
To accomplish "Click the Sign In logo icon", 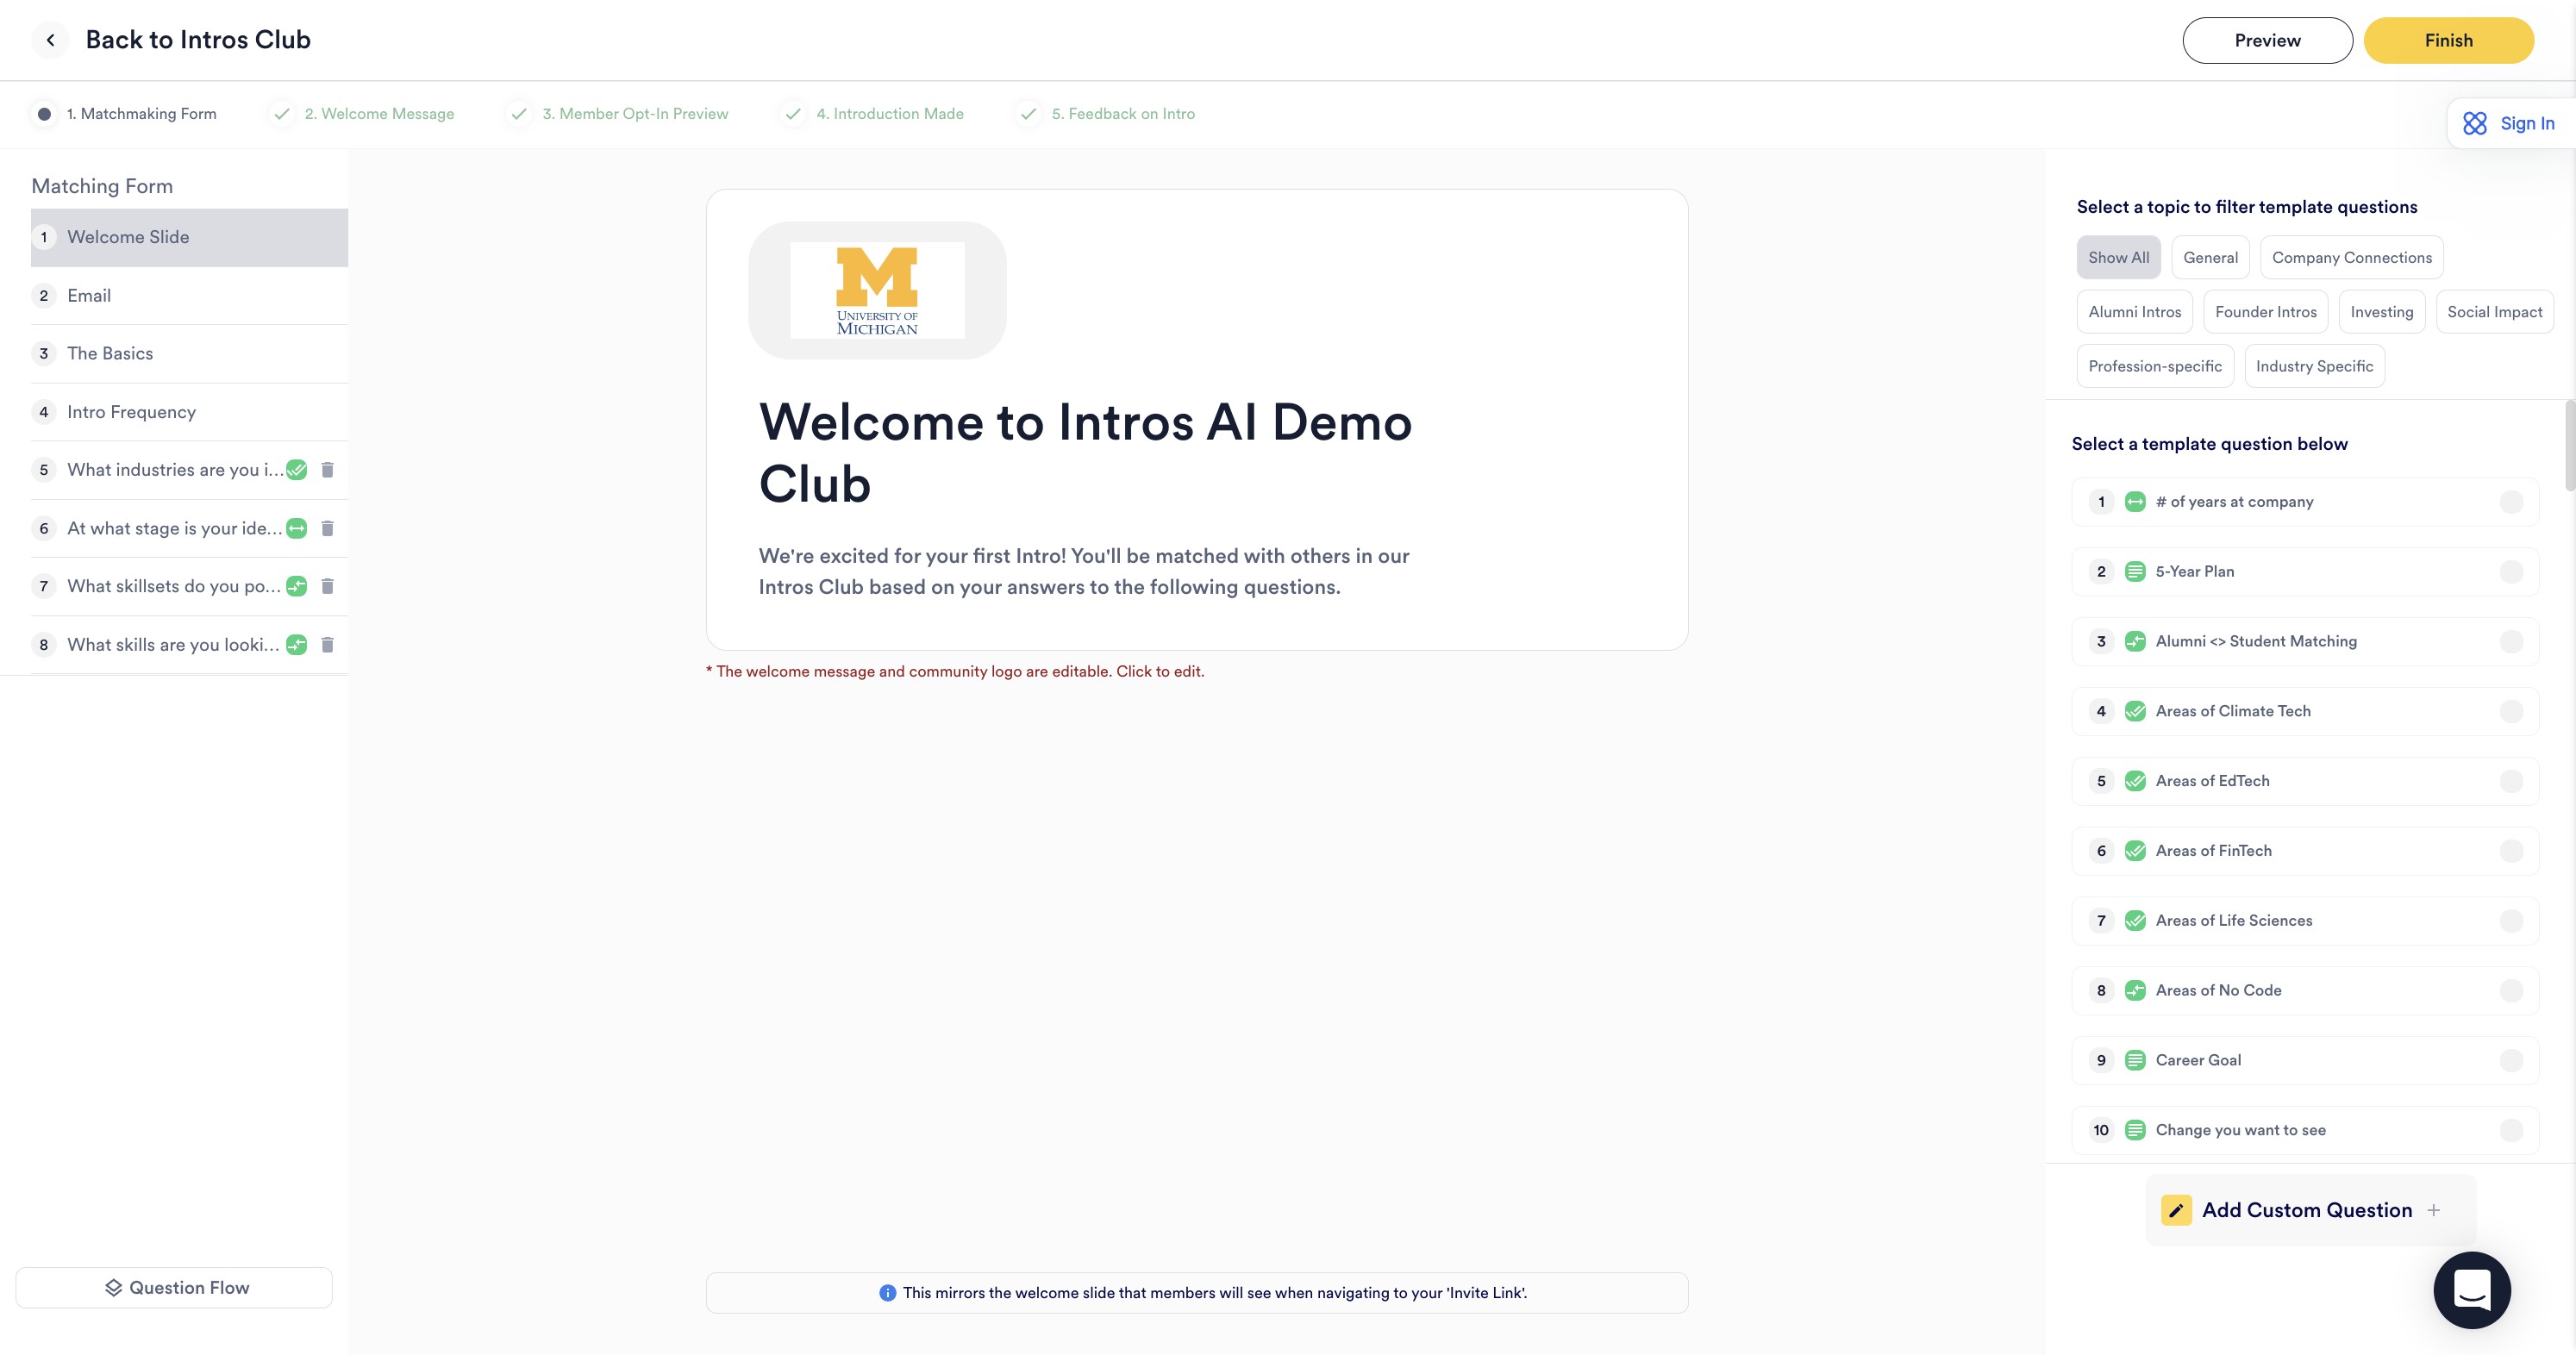I will [2475, 123].
